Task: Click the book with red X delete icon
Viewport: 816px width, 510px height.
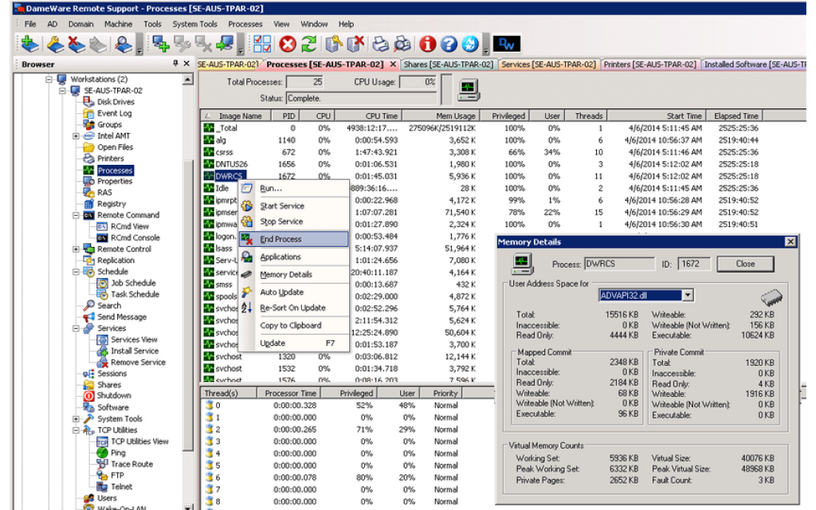Action: pos(76,44)
